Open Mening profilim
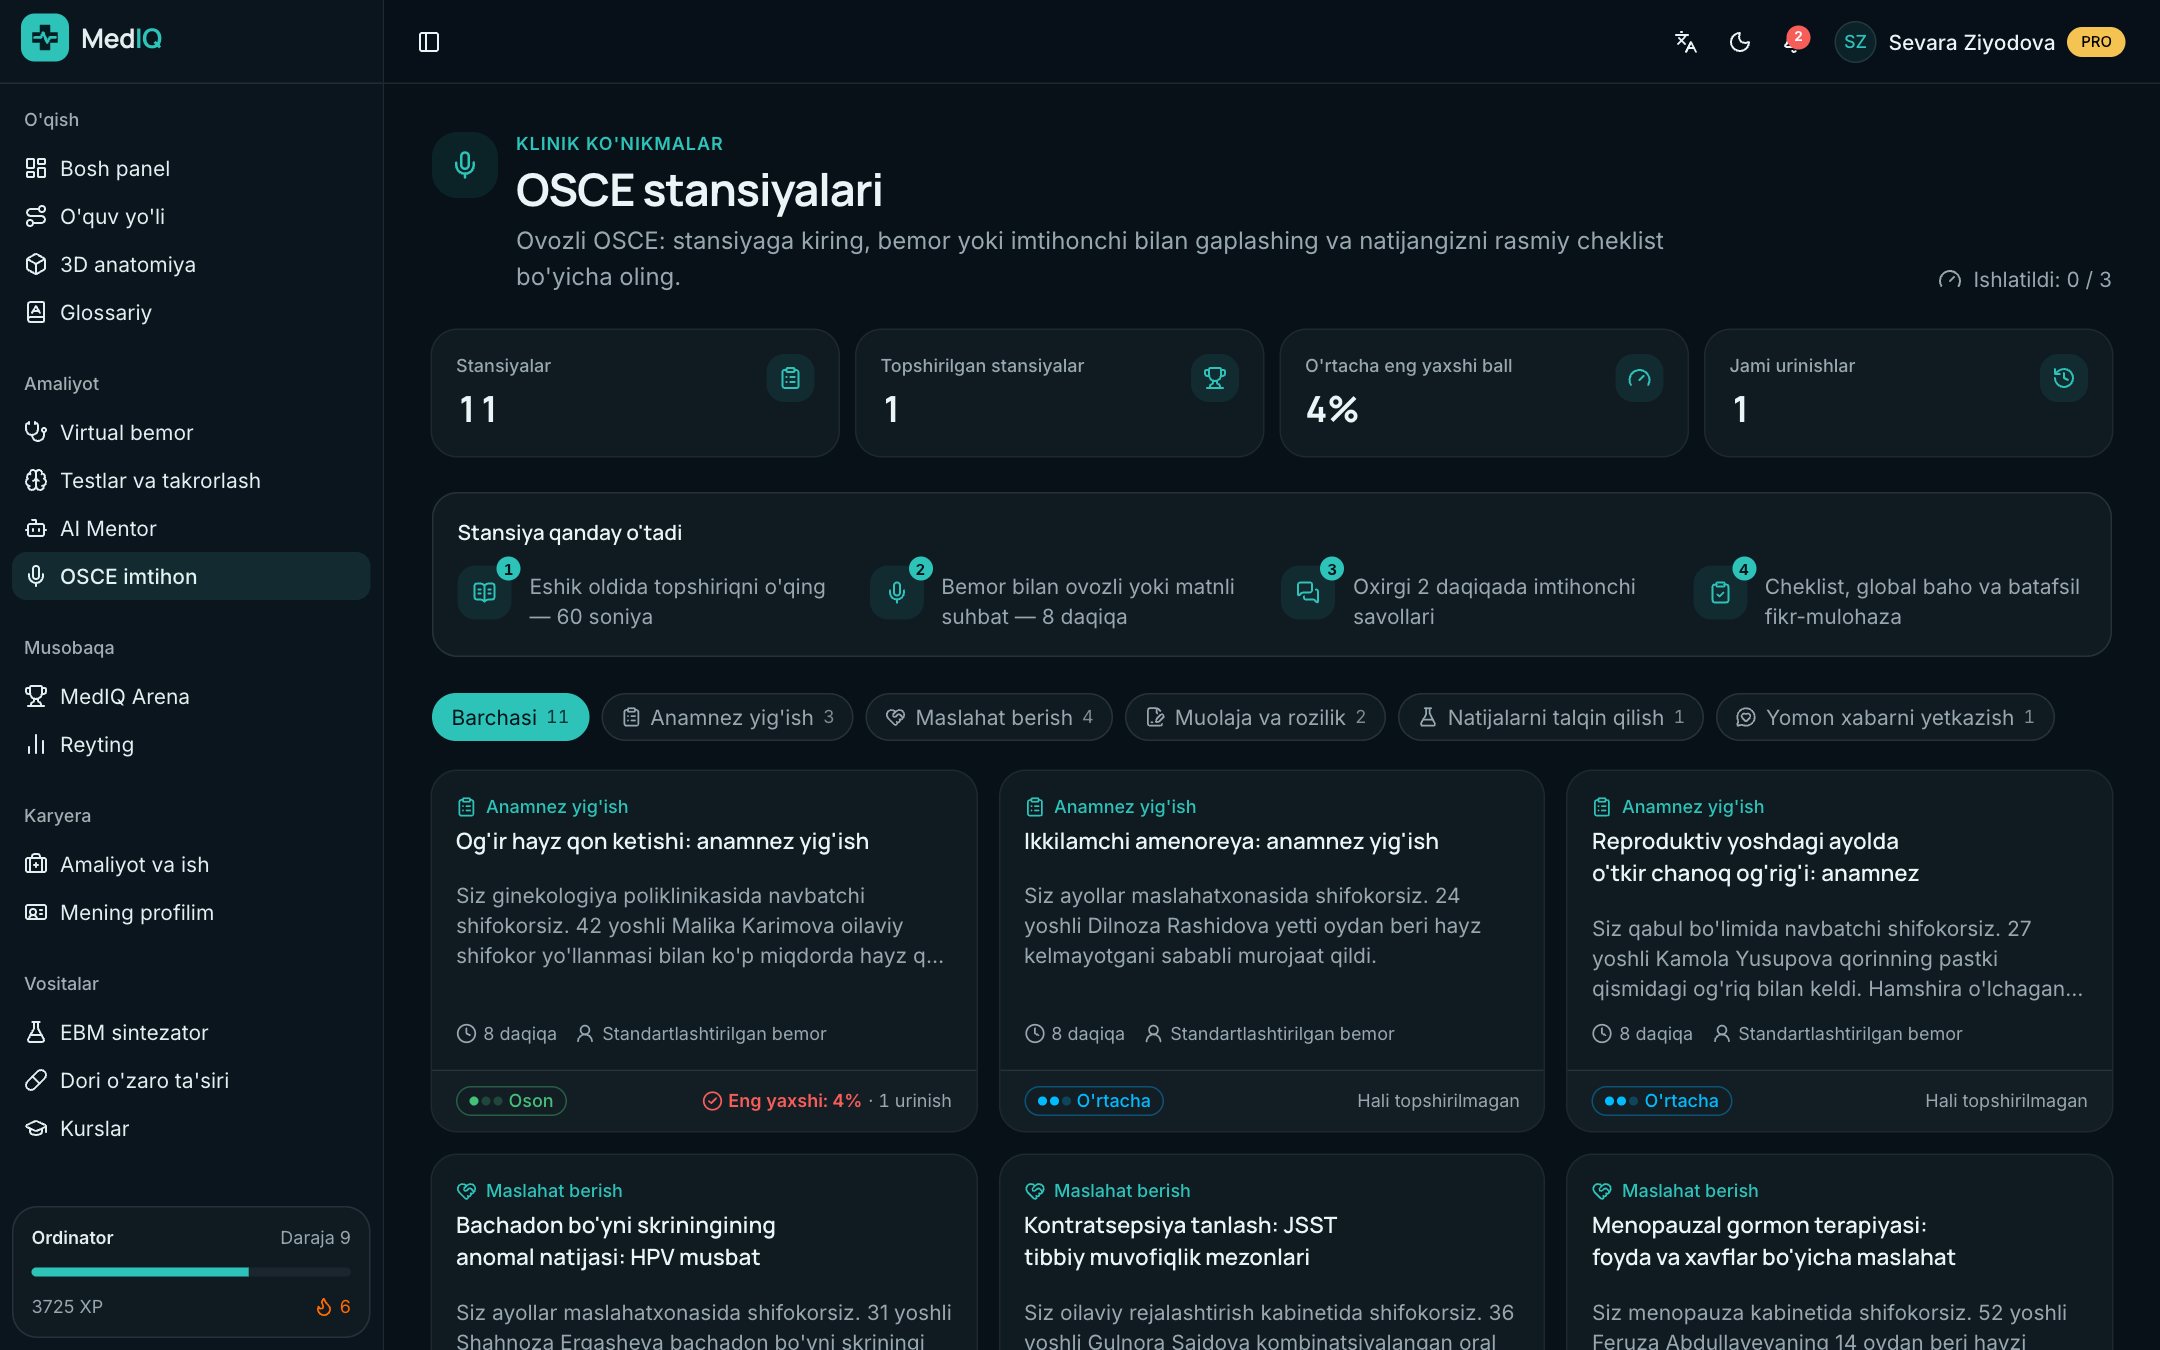Image resolution: width=2160 pixels, height=1350 pixels. (x=191, y=912)
